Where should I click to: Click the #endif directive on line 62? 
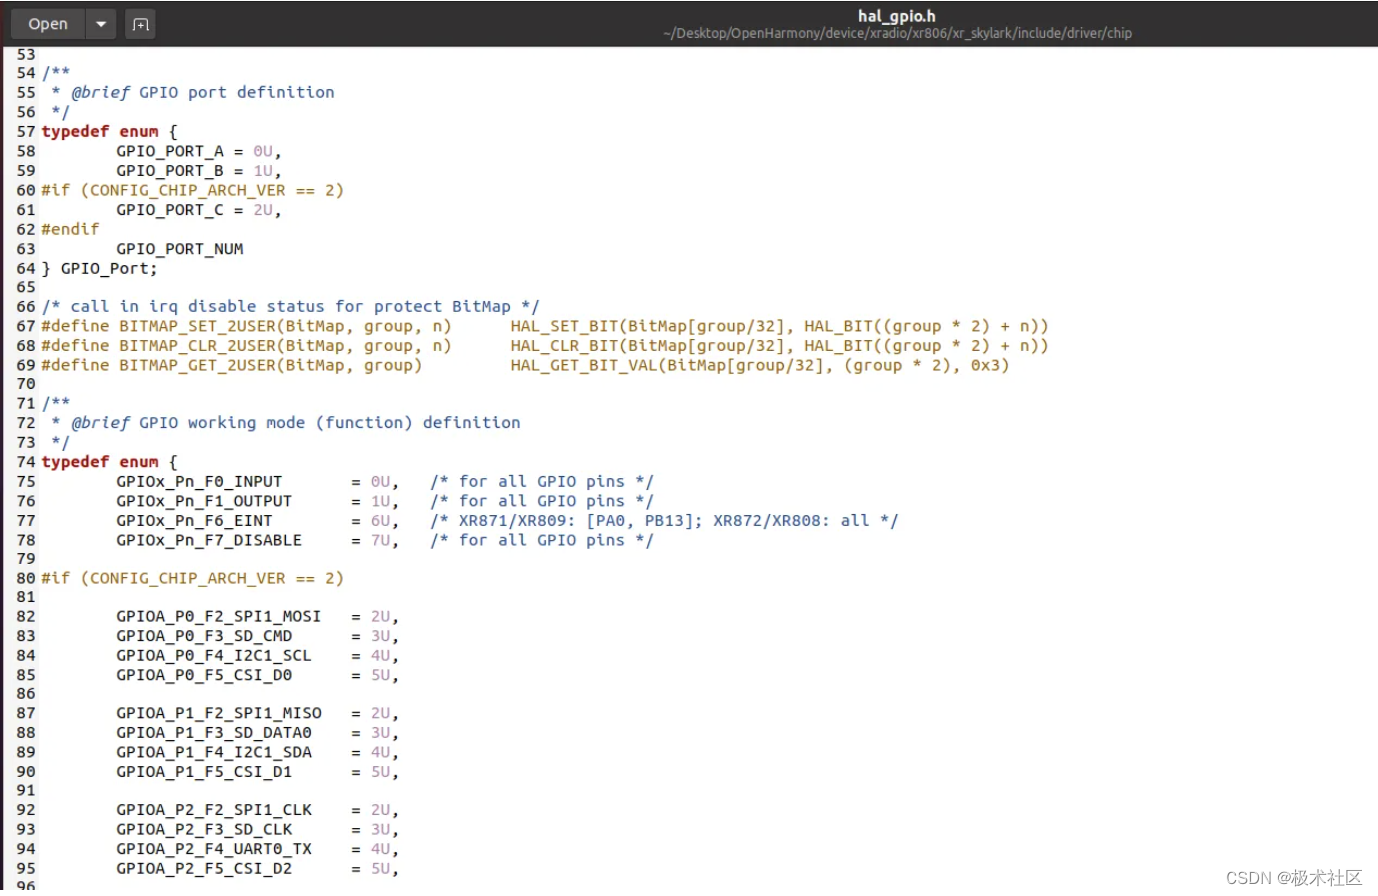(x=70, y=229)
